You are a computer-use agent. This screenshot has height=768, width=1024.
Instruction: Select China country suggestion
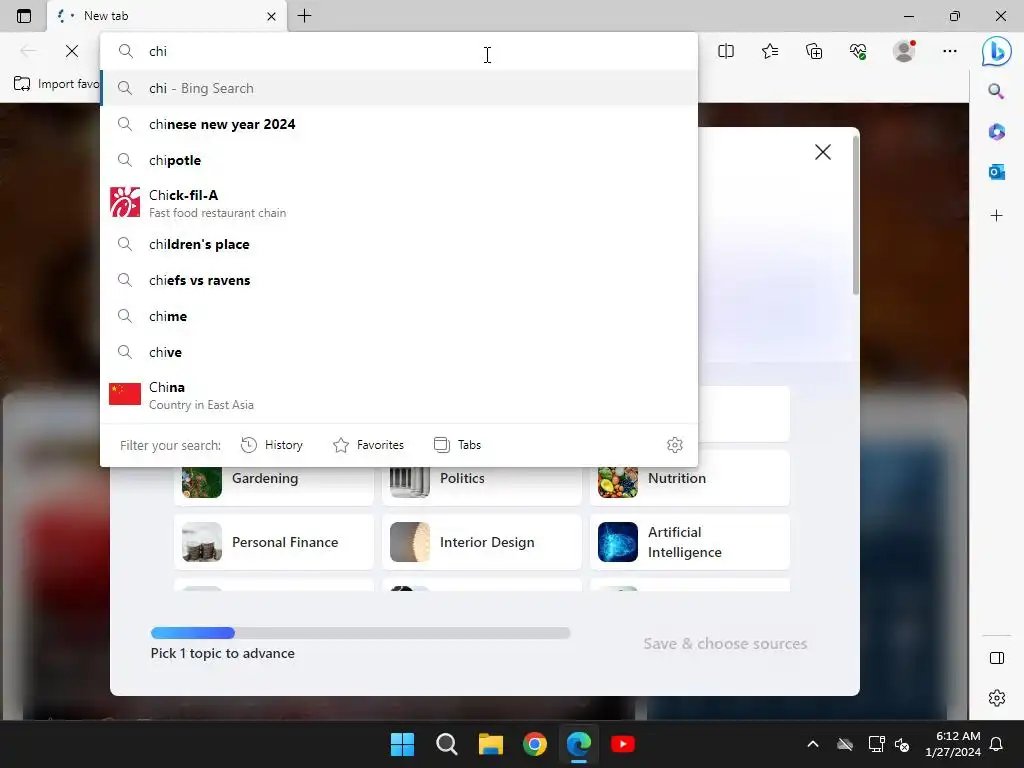point(399,395)
